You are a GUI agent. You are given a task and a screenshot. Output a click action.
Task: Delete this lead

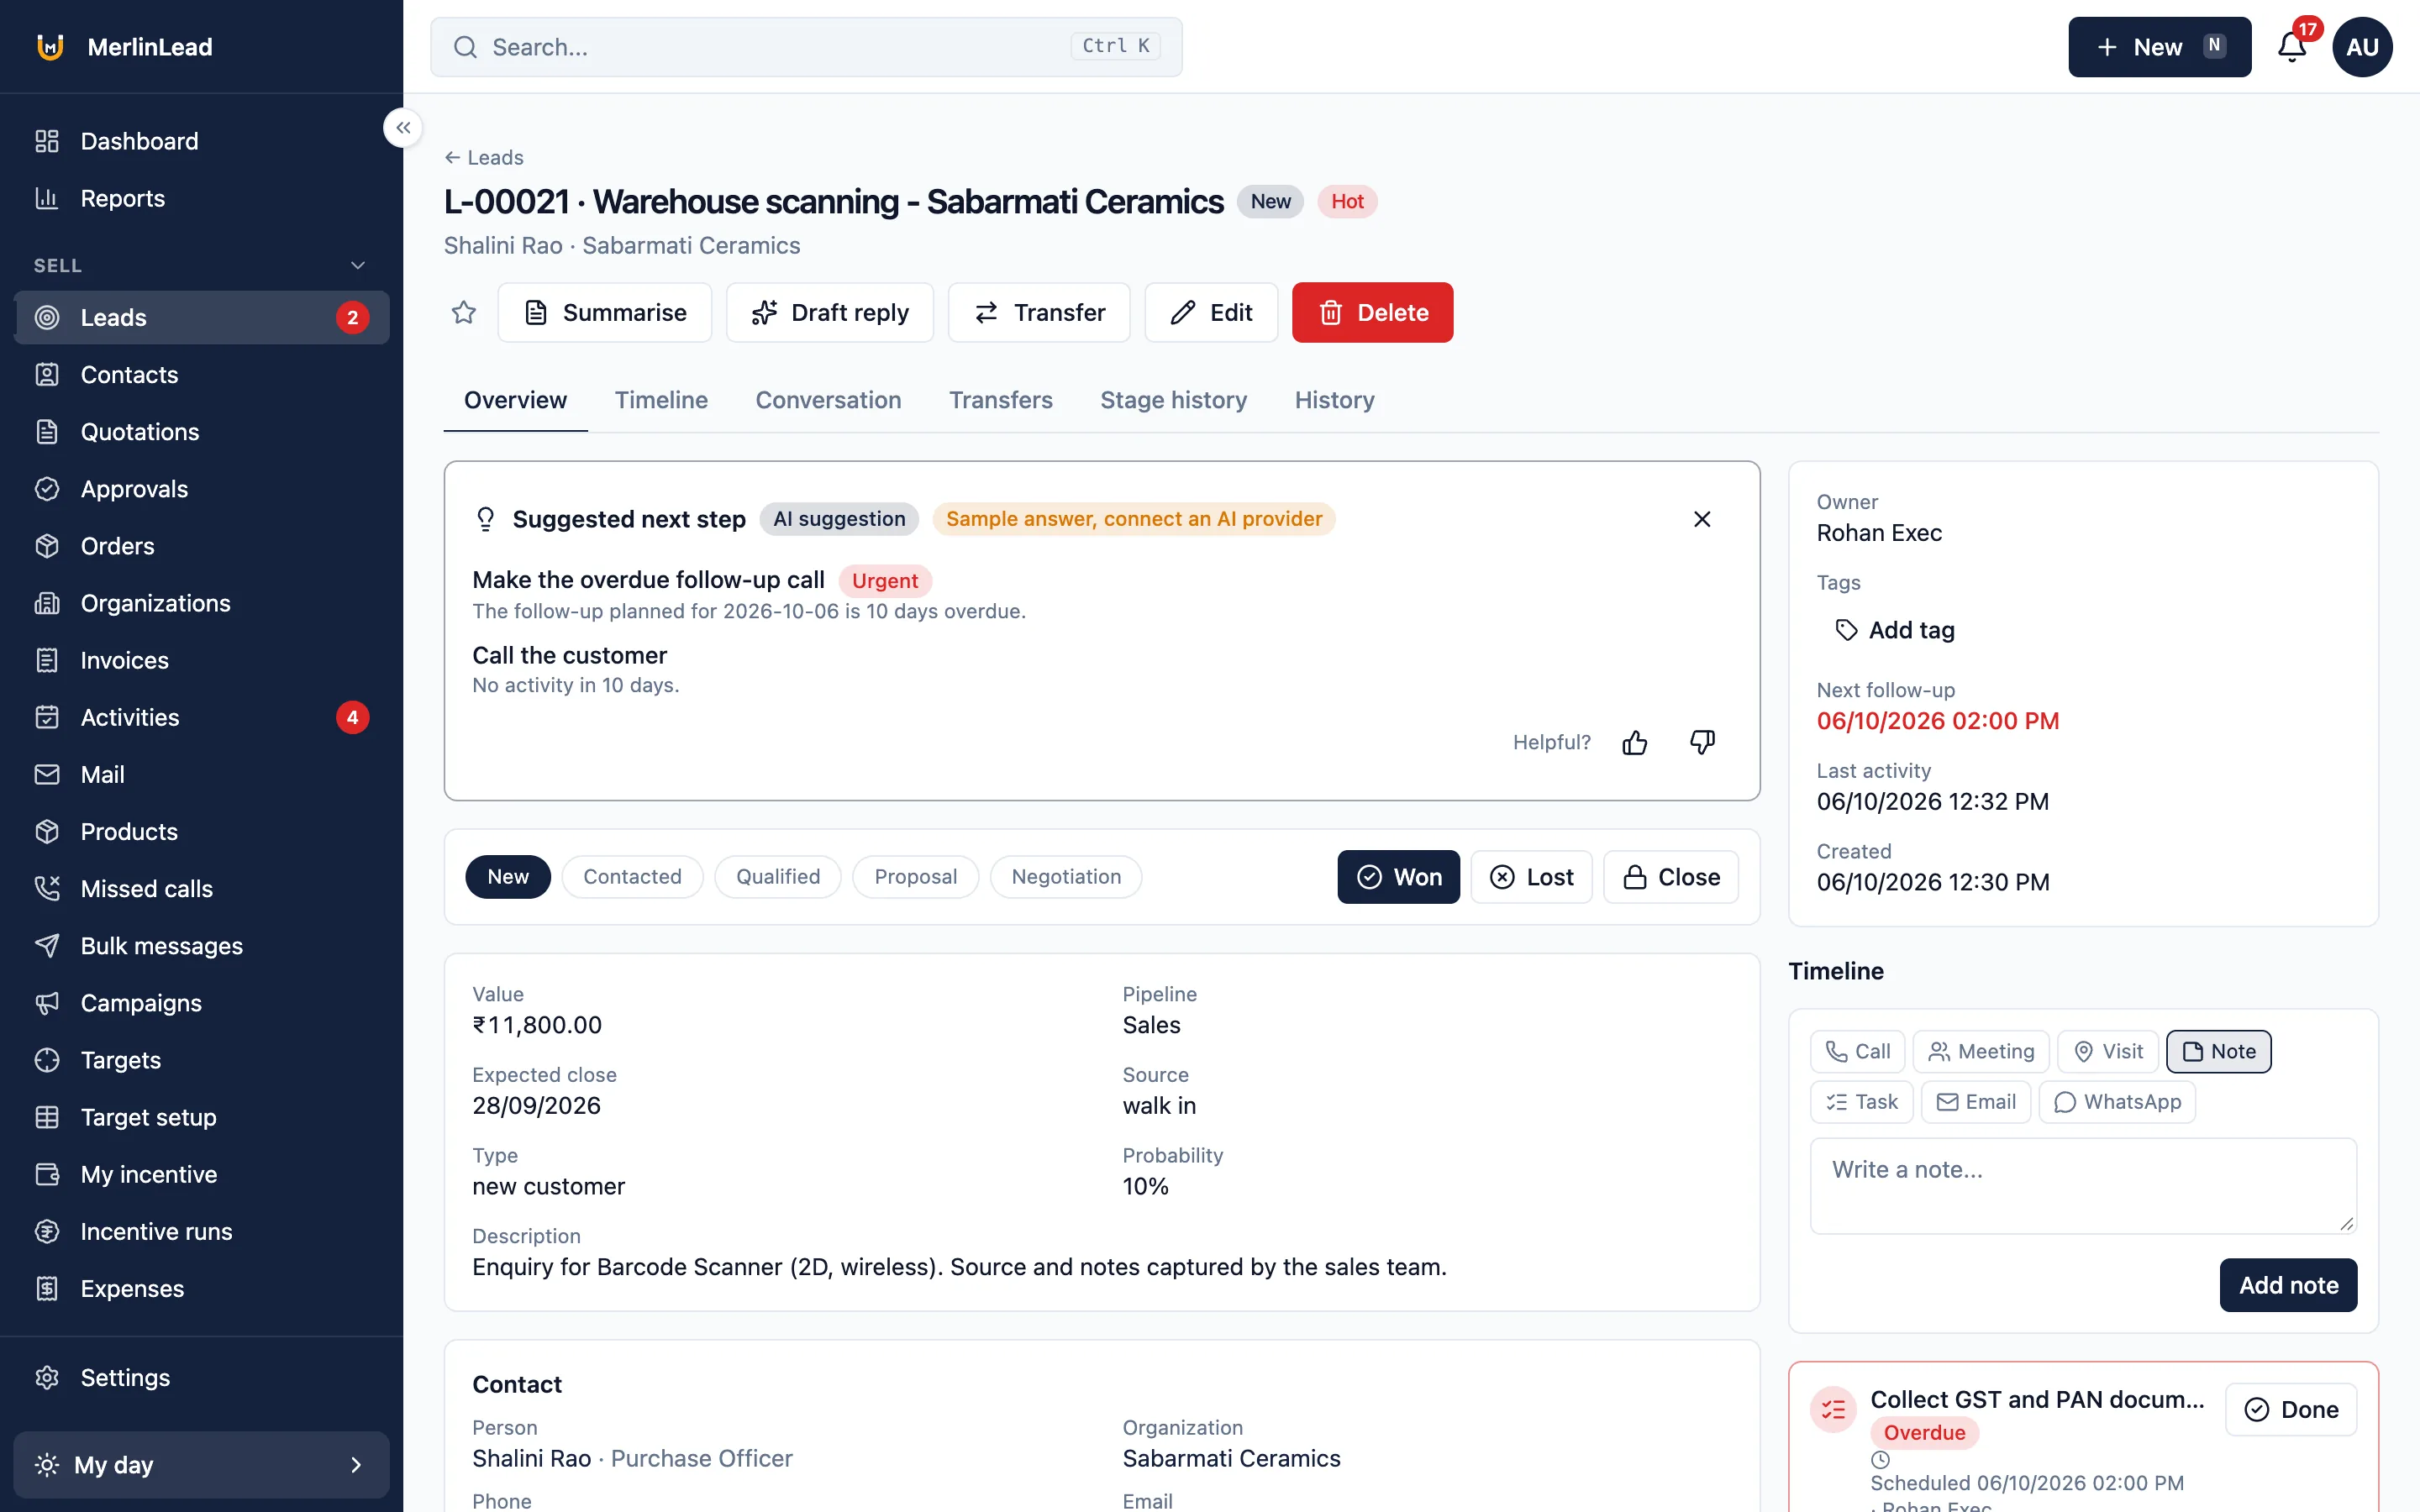(x=1372, y=312)
